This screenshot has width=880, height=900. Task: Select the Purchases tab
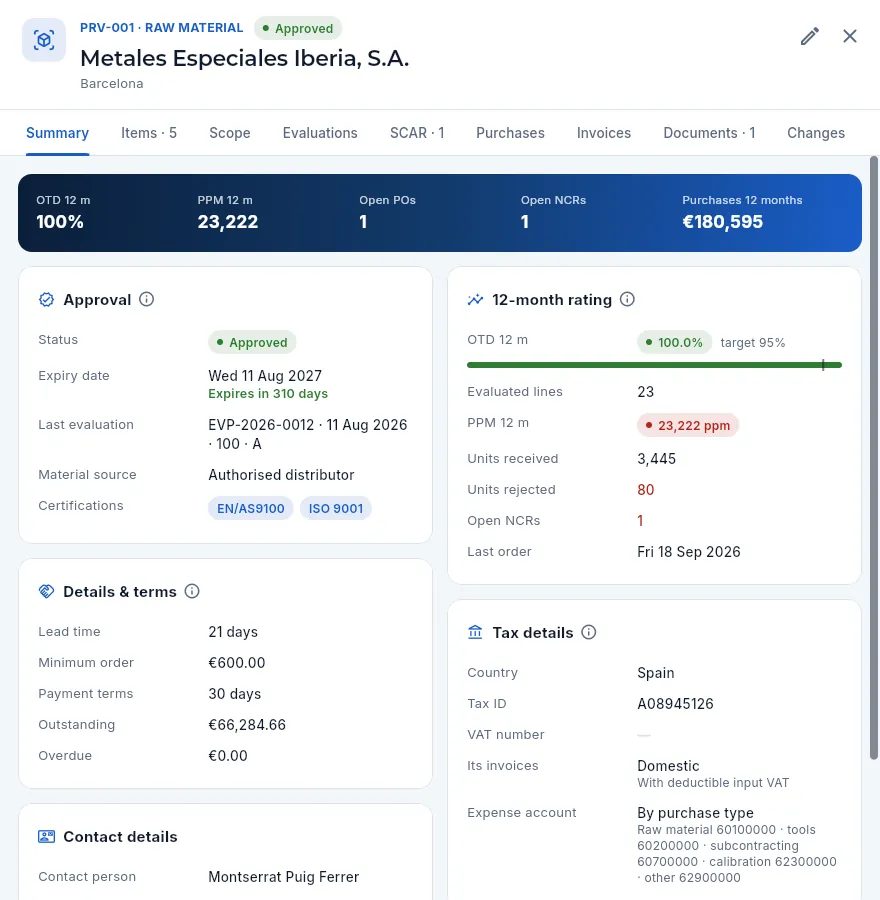click(x=510, y=133)
